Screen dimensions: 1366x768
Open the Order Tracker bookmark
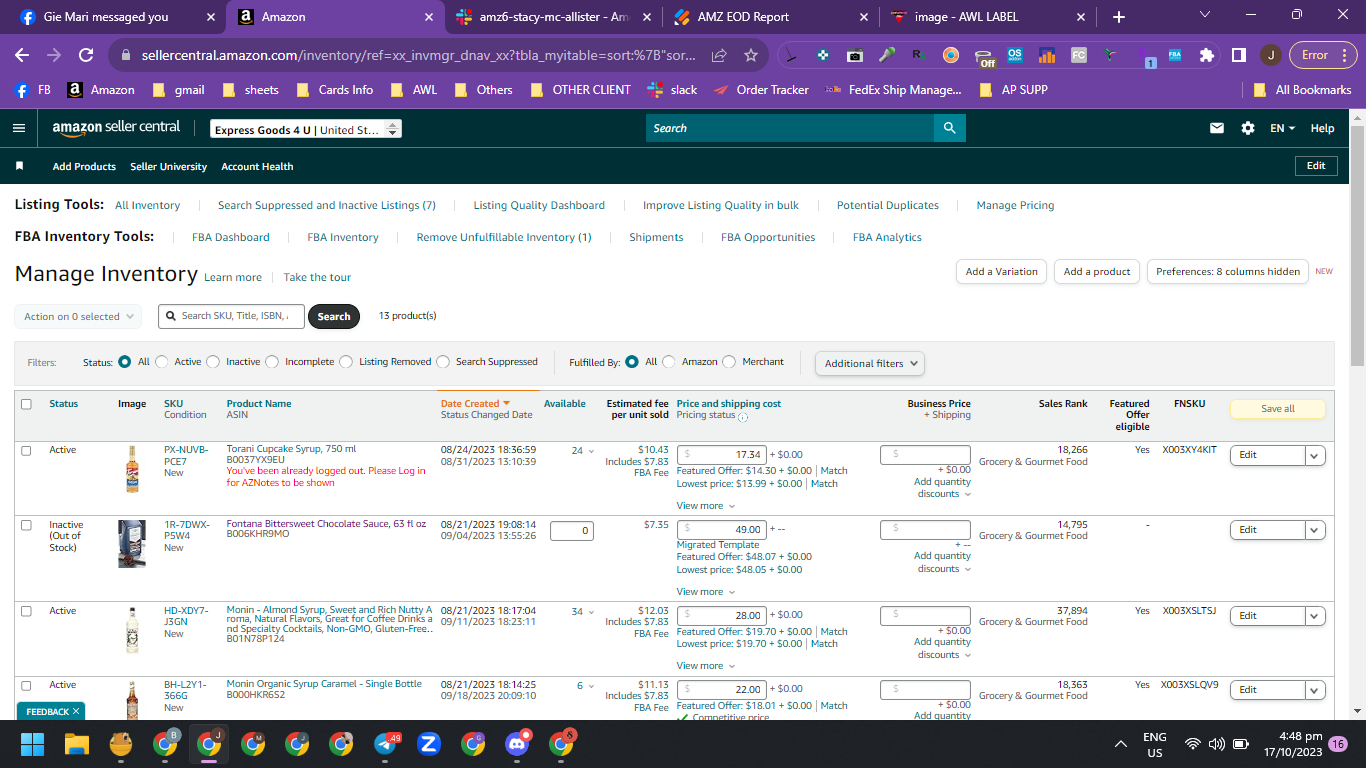click(761, 89)
